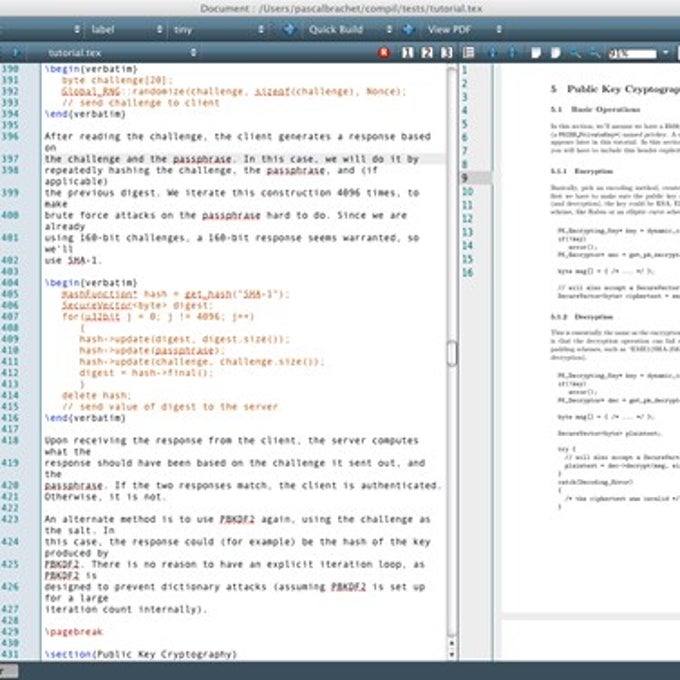
Task: Click misspelled "Global_RNG" on line 392
Action: click(x=91, y=92)
